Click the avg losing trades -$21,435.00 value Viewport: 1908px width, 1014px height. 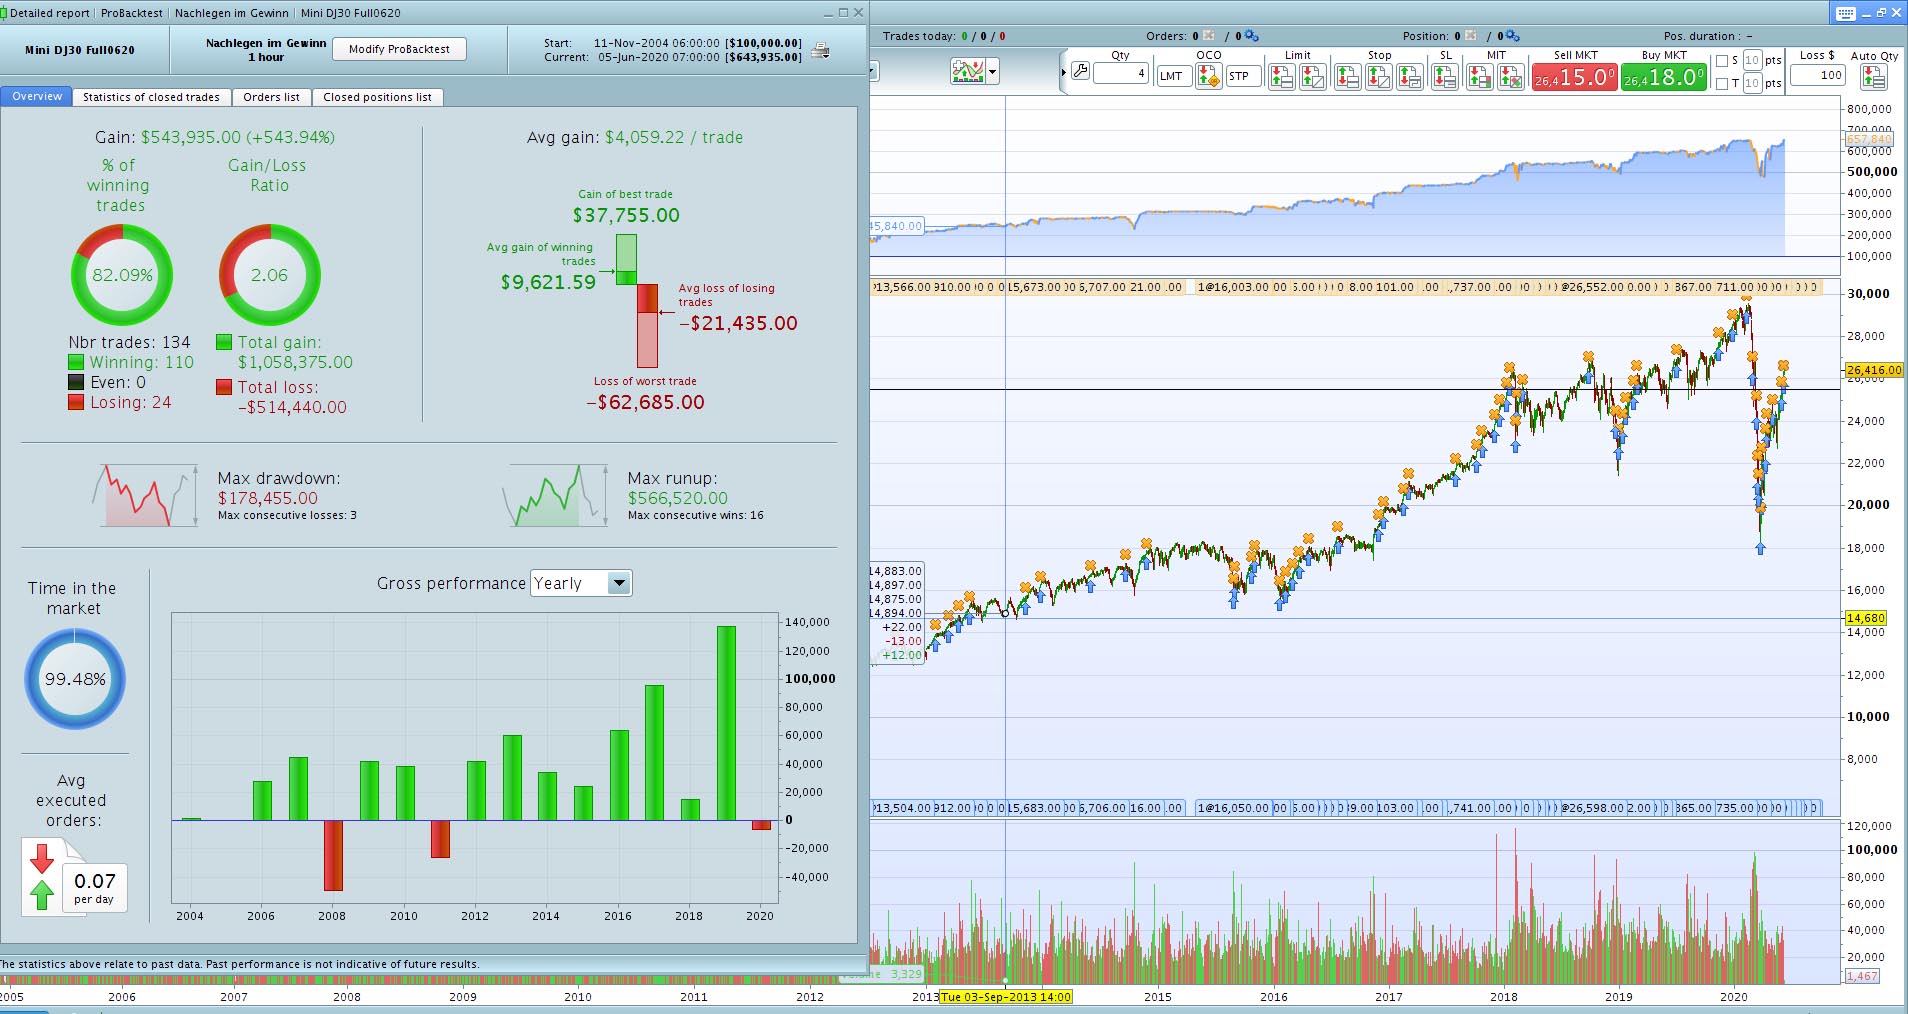coord(738,323)
